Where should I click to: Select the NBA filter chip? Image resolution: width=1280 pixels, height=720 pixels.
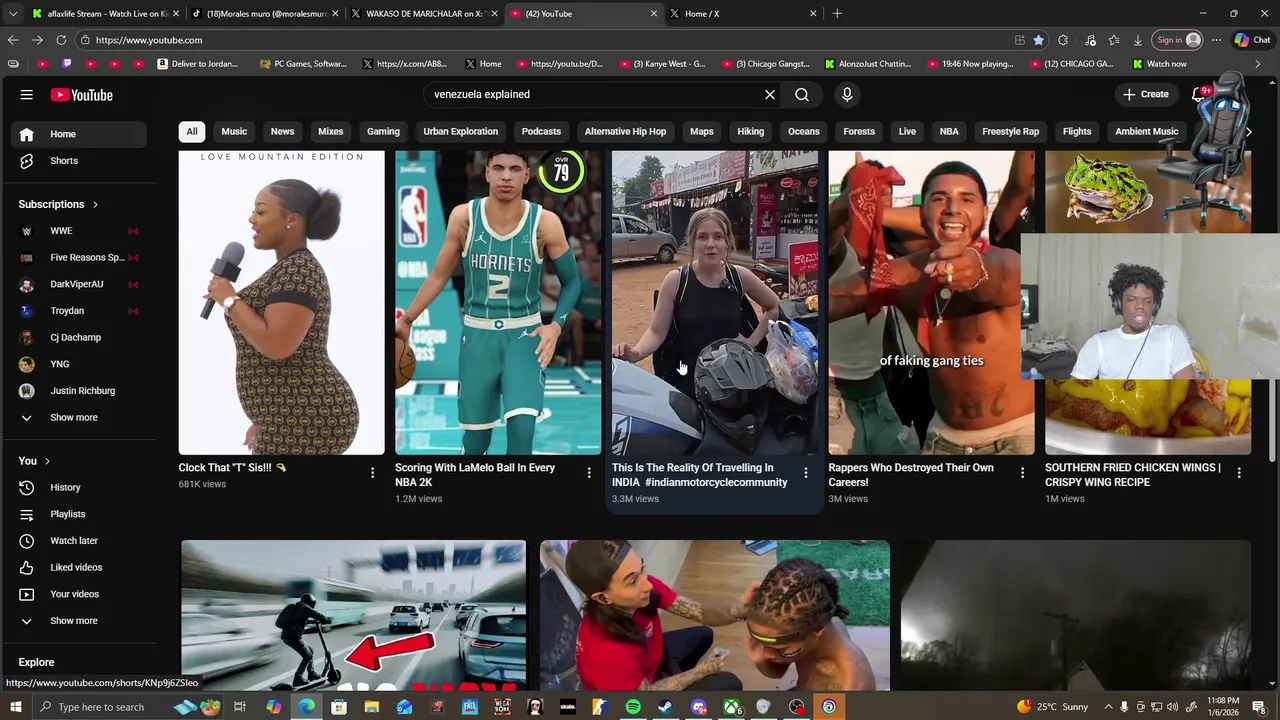[949, 132]
